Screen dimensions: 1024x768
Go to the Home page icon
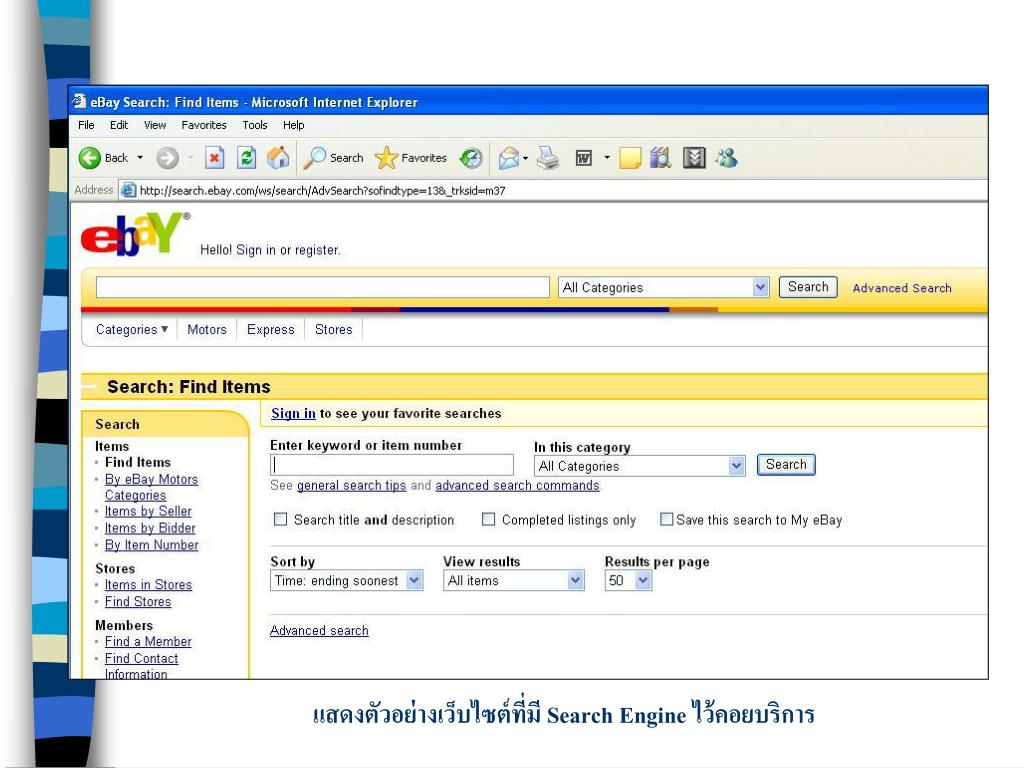pyautogui.click(x=278, y=157)
